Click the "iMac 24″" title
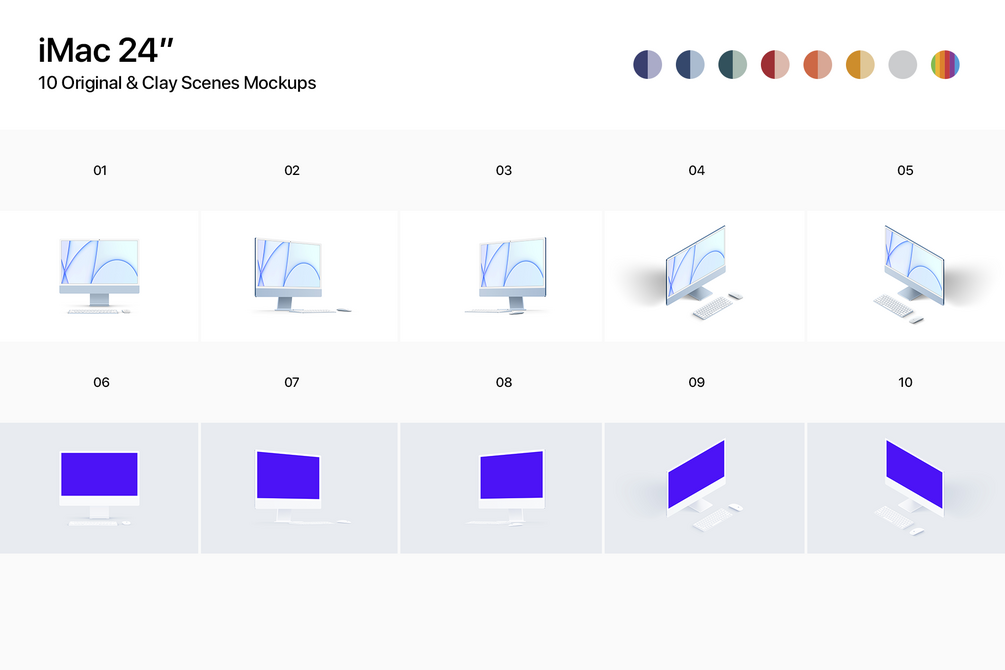1005x670 pixels. pos(106,50)
